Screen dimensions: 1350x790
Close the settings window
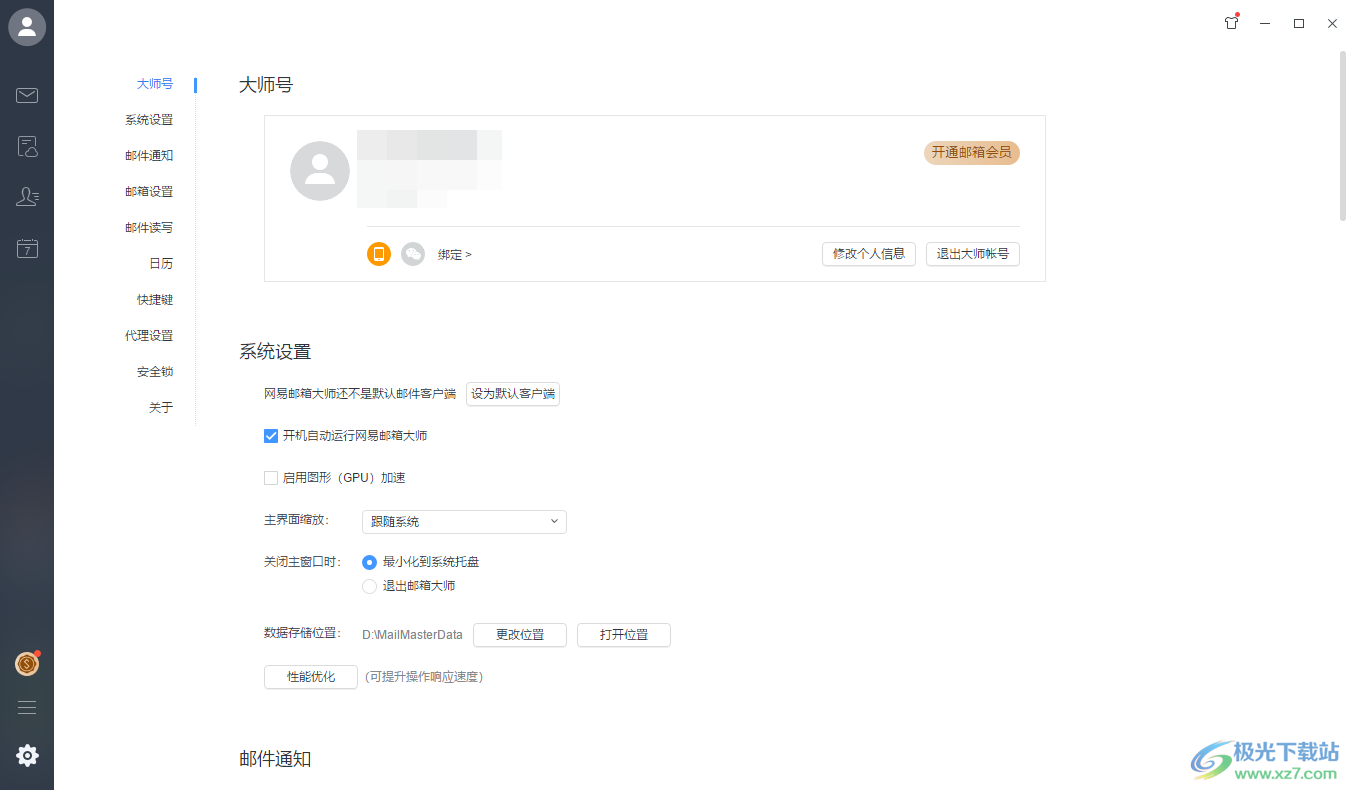point(1332,23)
